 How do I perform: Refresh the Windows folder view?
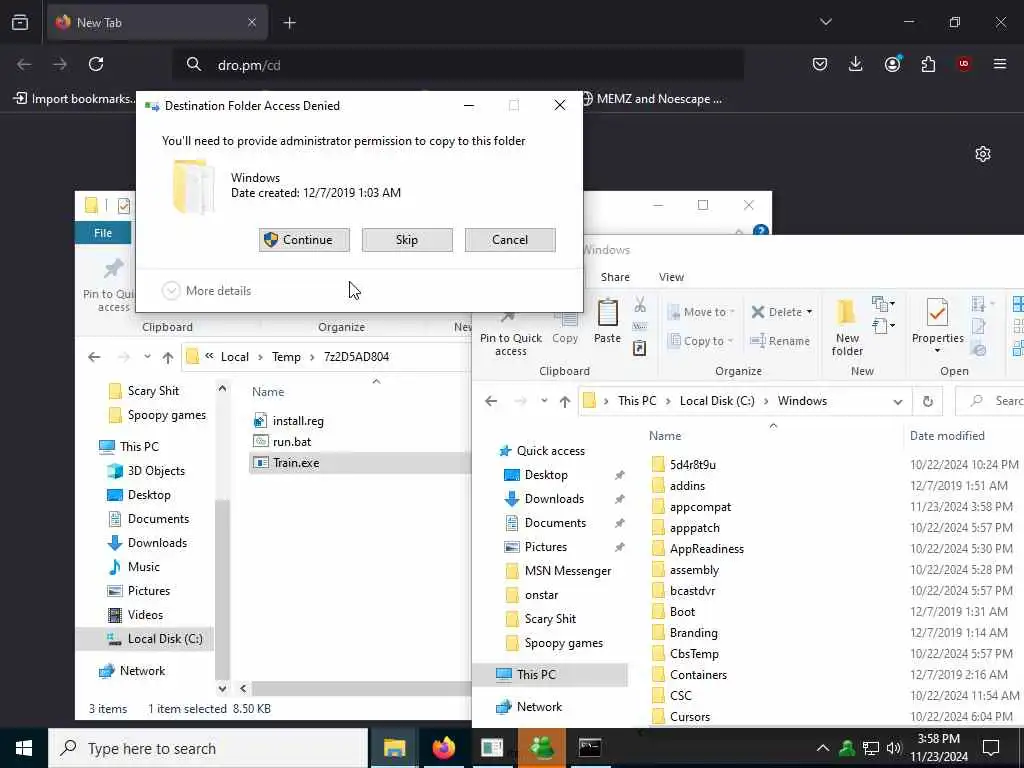928,402
